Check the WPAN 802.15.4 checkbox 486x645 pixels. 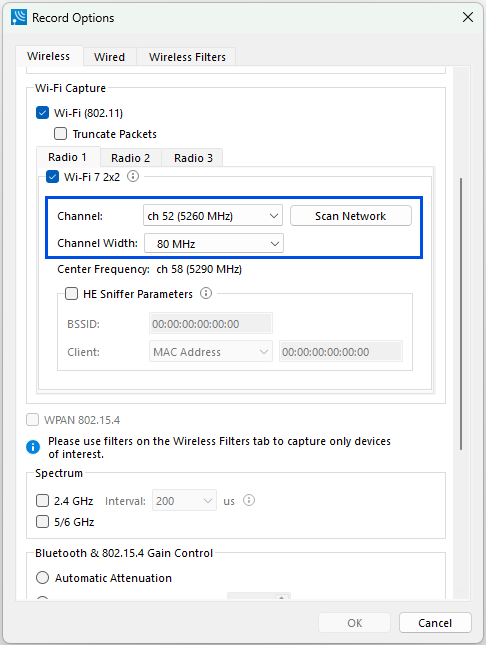click(33, 420)
